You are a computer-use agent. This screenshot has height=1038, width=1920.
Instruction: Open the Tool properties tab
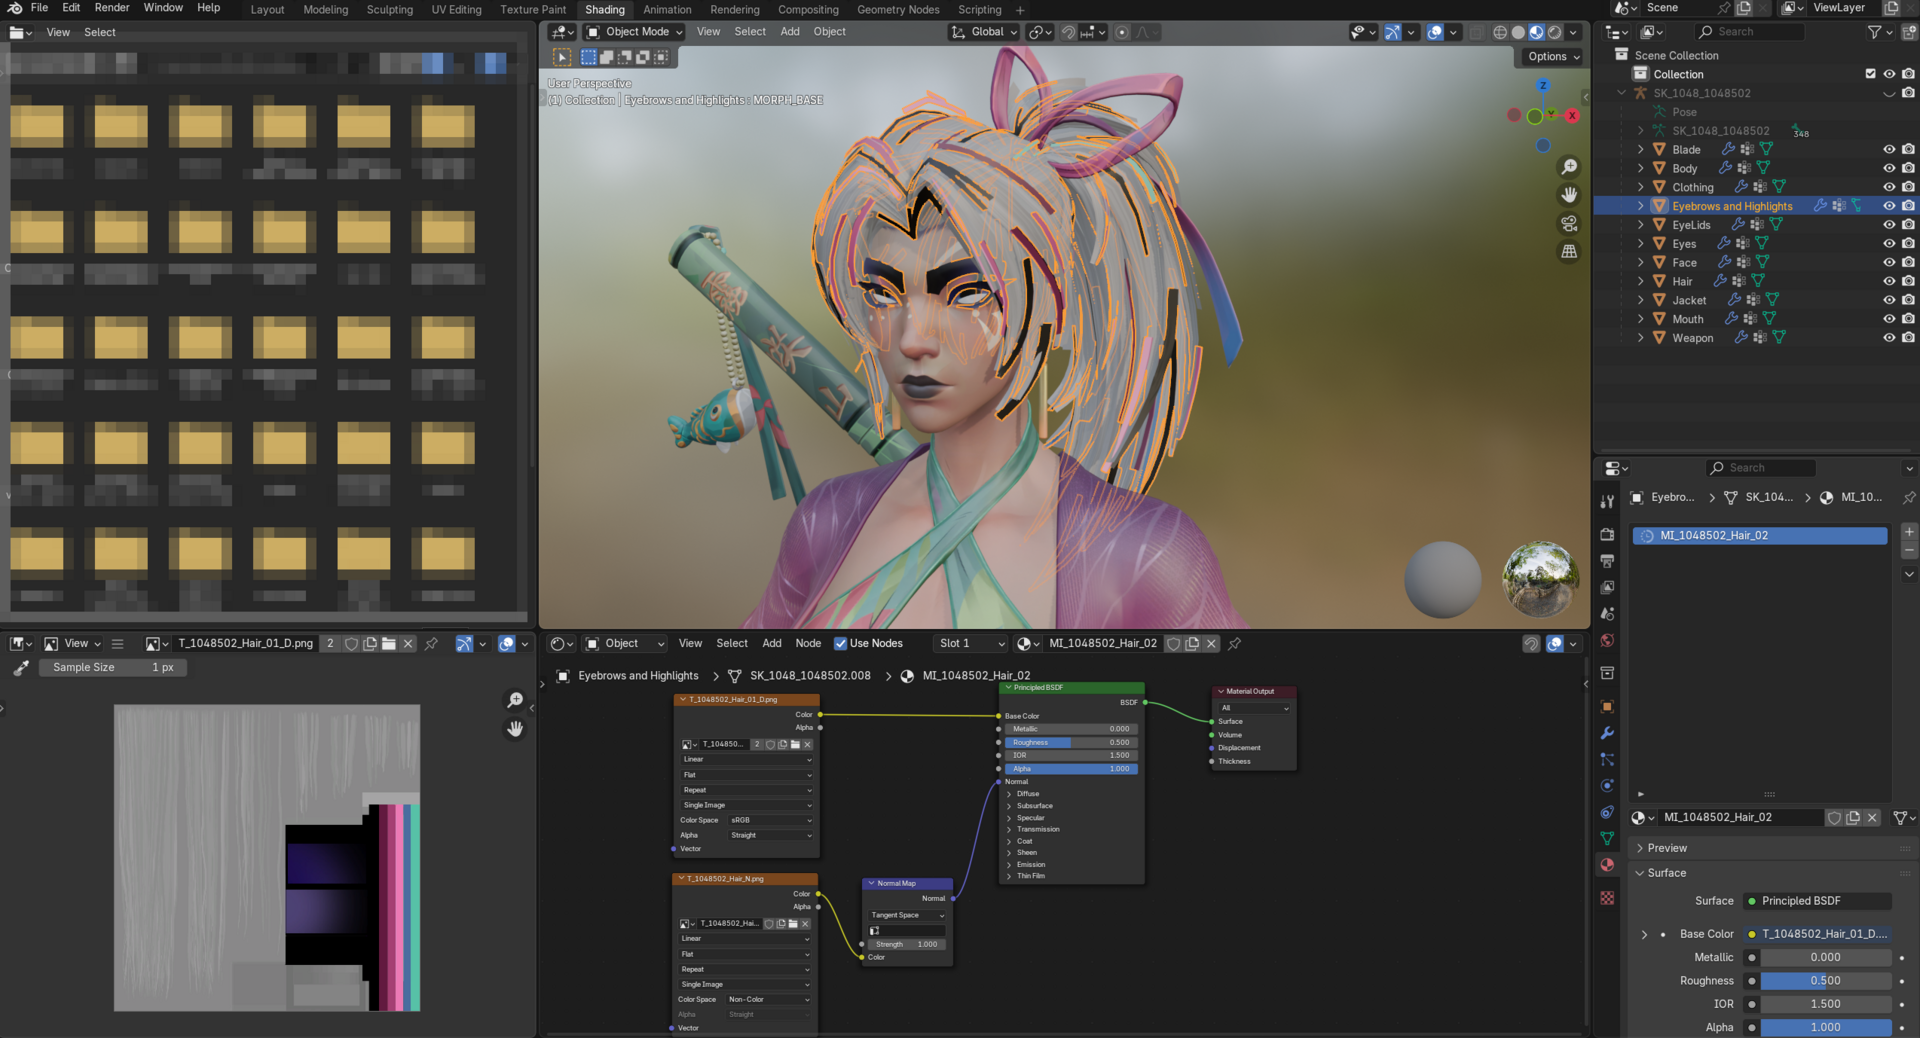1607,501
